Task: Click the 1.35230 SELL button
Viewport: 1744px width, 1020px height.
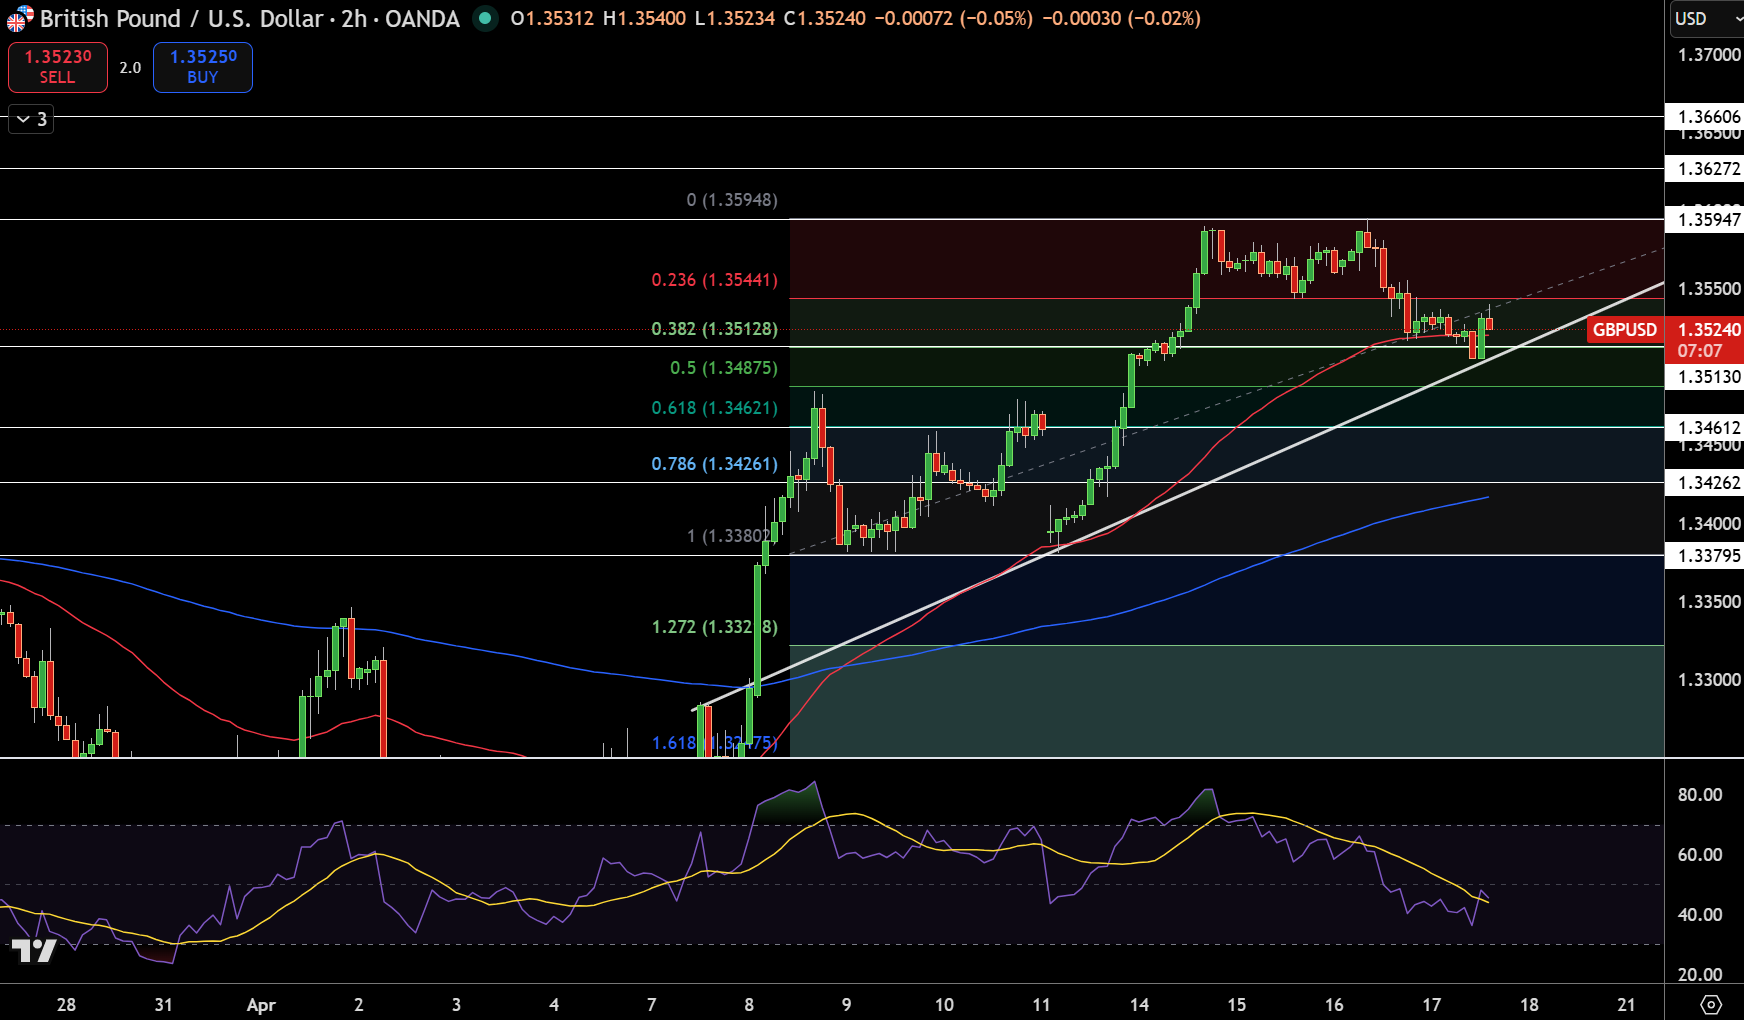Action: [x=58, y=67]
